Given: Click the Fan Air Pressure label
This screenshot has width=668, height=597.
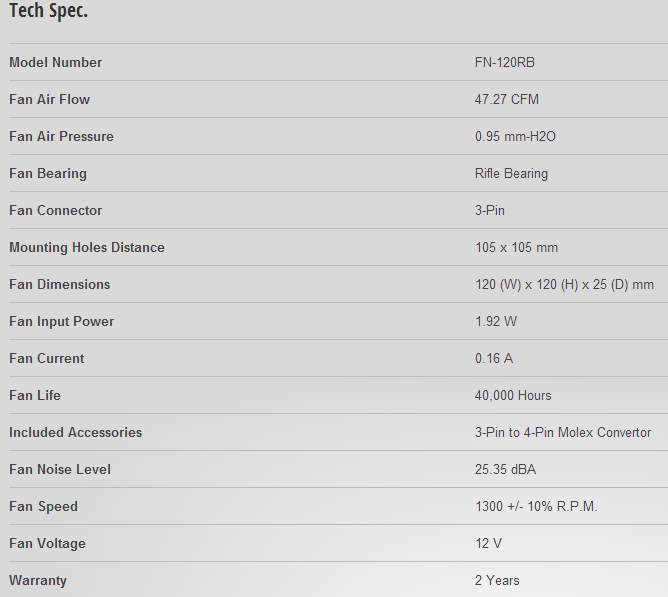Looking at the screenshot, I should click(61, 136).
